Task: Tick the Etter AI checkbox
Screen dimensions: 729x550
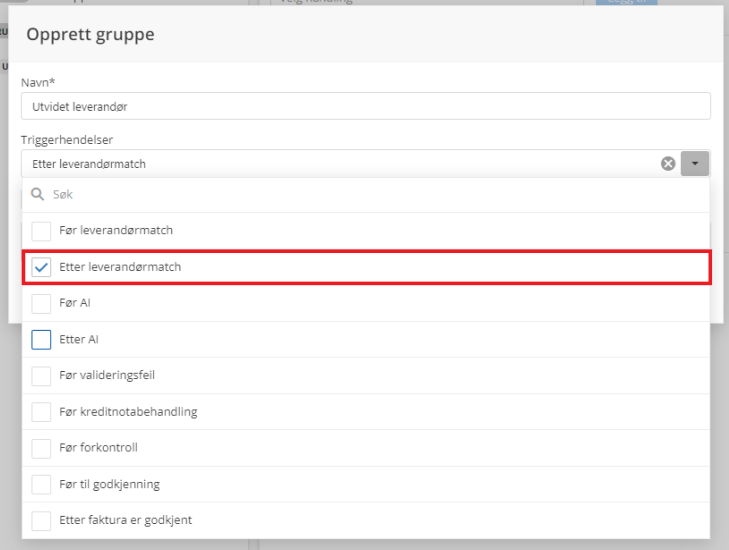Action: point(41,340)
